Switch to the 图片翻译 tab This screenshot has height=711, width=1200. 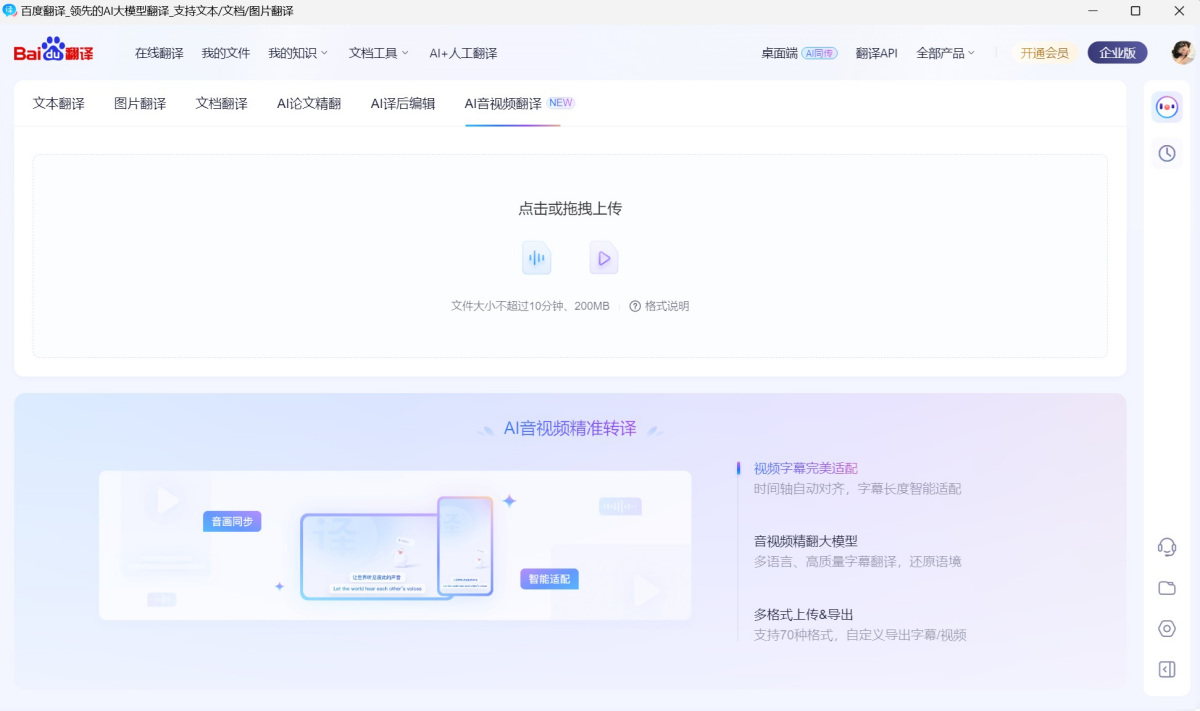tap(142, 102)
